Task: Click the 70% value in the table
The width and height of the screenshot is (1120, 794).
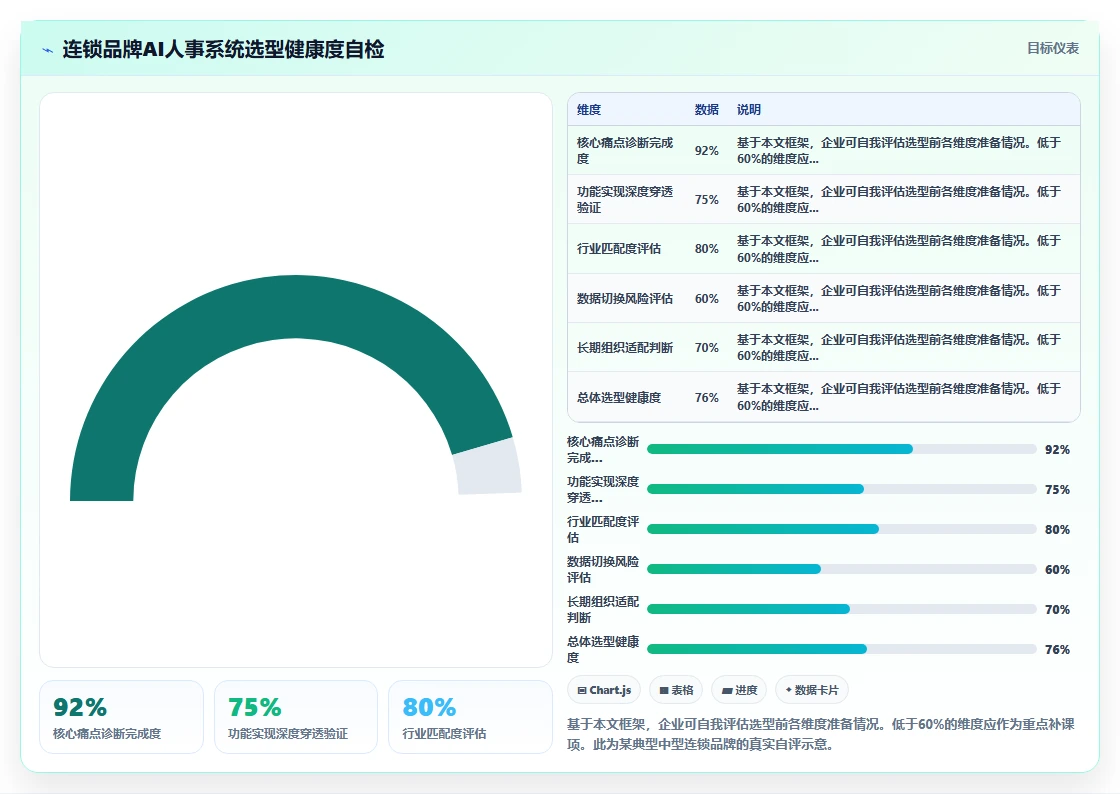Action: [x=706, y=348]
